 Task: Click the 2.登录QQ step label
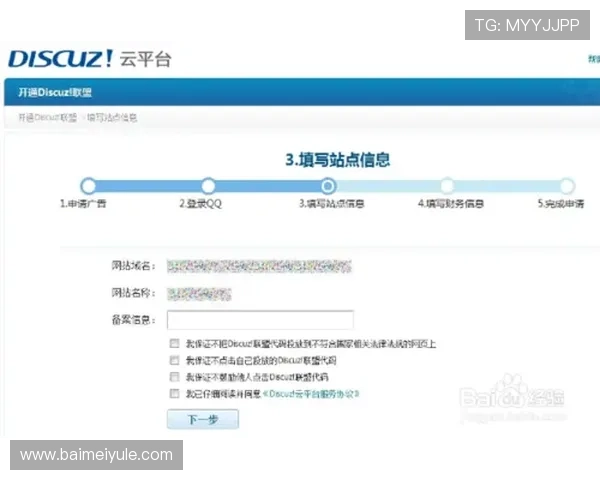click(x=201, y=203)
